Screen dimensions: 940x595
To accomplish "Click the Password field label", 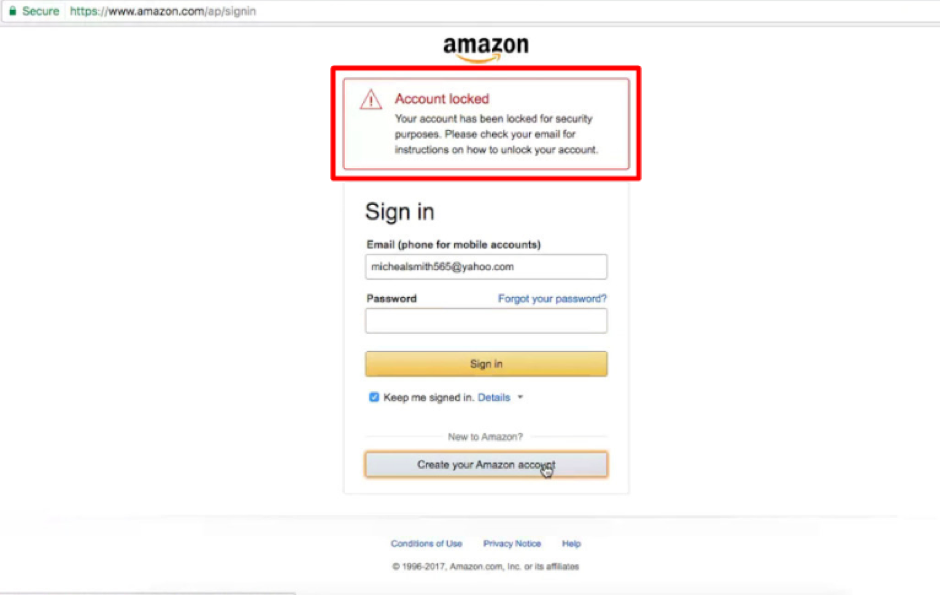I will click(391, 298).
